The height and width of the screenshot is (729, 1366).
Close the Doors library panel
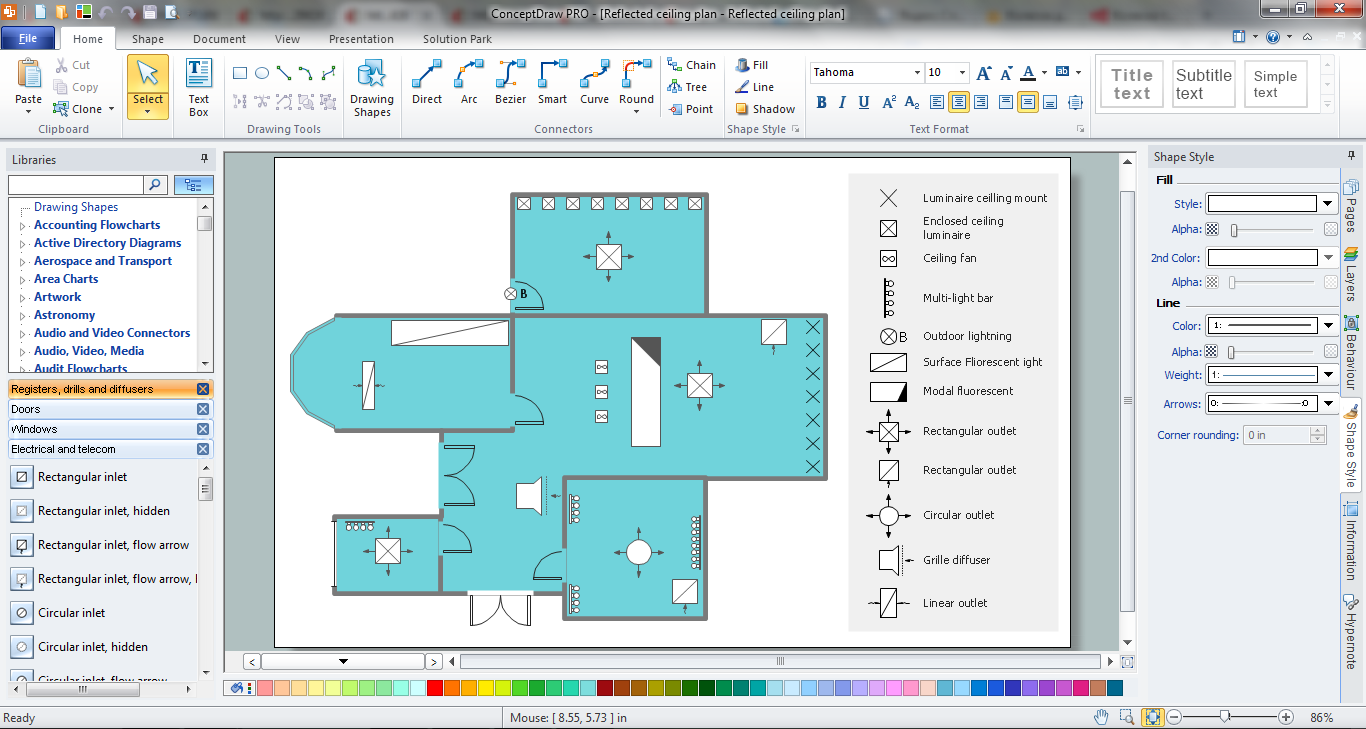203,409
